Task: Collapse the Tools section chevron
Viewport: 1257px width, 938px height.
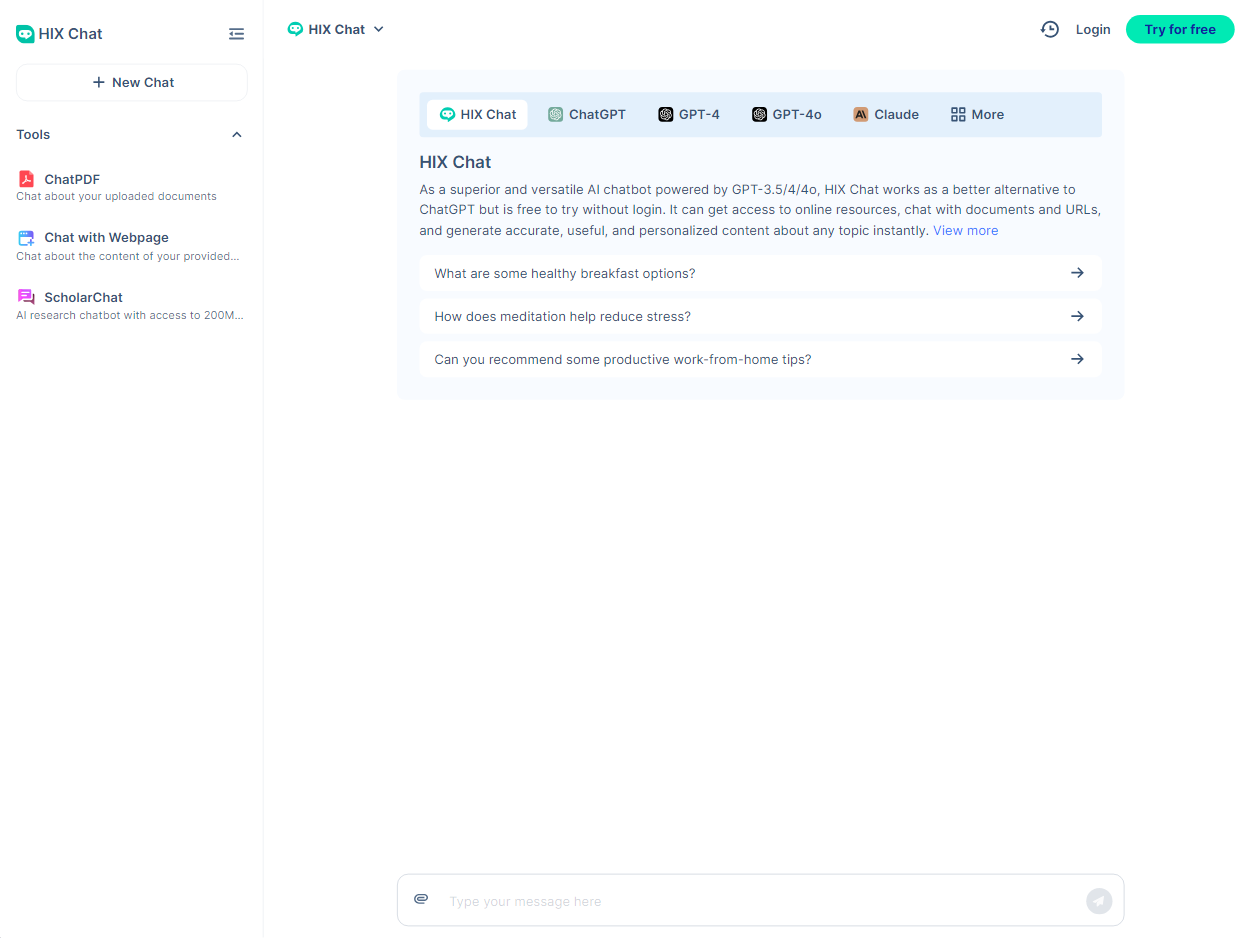Action: click(x=237, y=135)
